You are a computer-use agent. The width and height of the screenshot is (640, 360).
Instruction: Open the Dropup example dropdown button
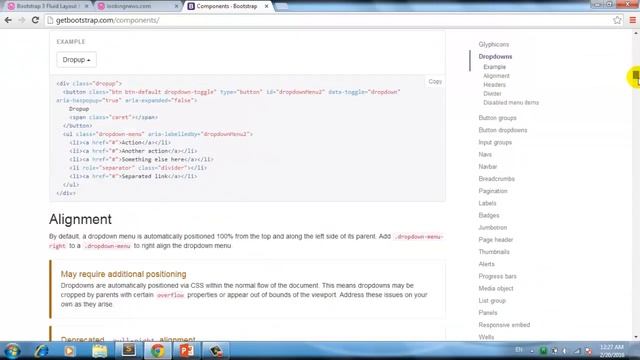[x=76, y=60]
